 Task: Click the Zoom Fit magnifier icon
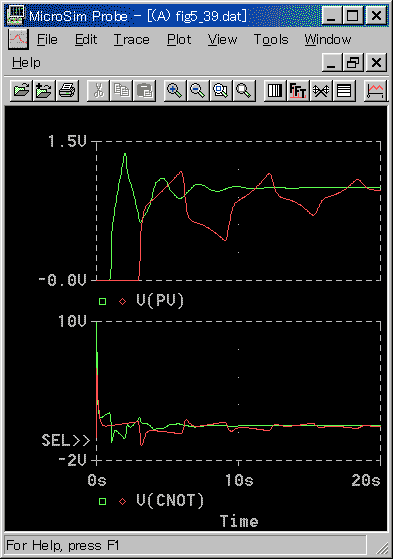tap(244, 91)
